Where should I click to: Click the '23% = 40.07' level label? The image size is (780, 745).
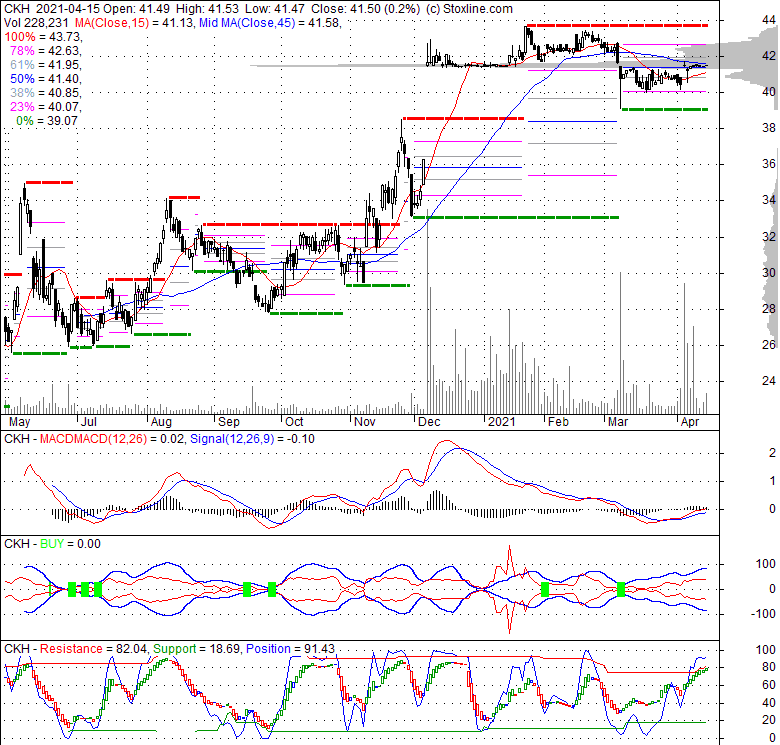(46, 106)
